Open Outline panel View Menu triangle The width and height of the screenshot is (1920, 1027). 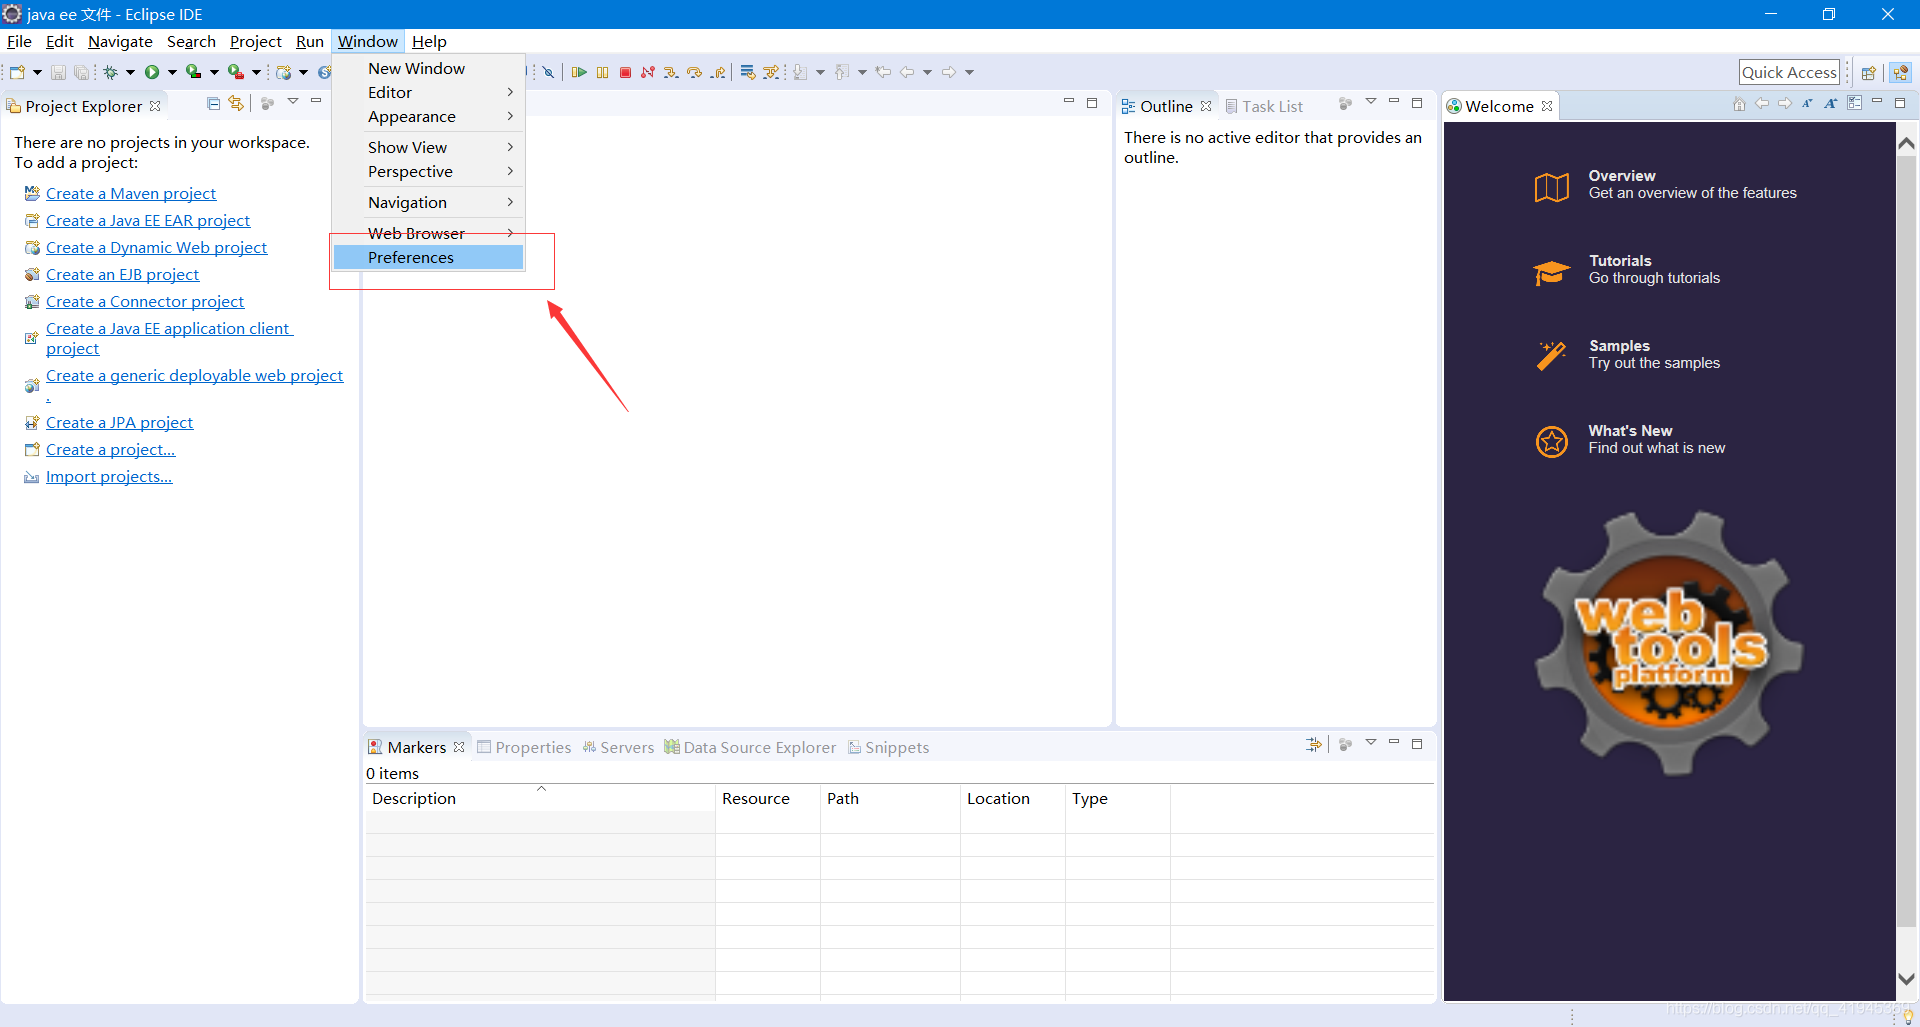1371,102
